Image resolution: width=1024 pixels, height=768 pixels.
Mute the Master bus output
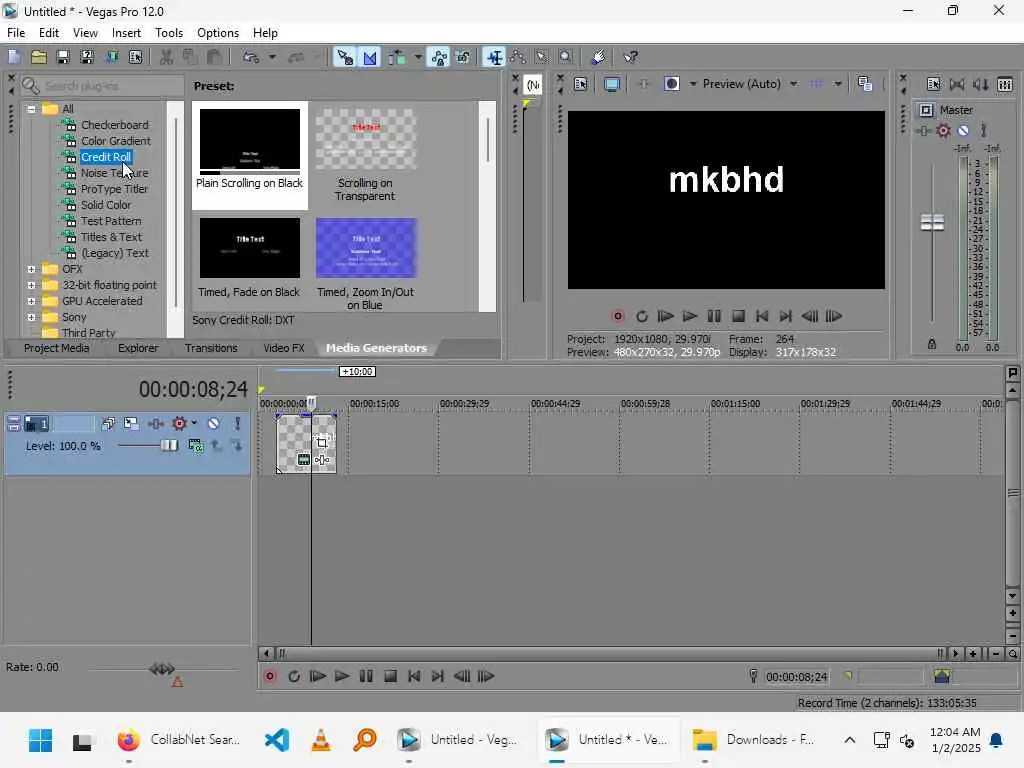pos(963,131)
